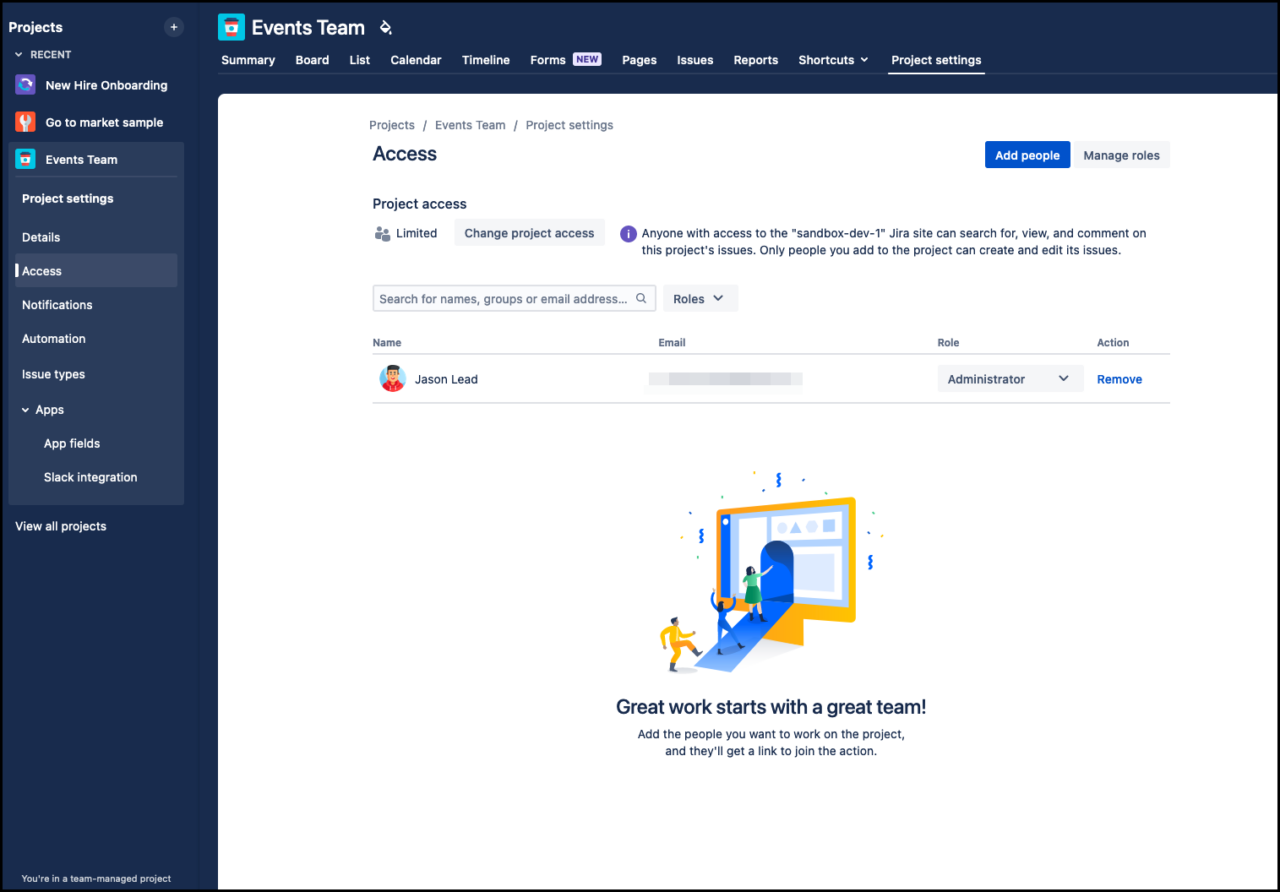Screen dimensions: 1280x892
Task: Click the paint roller icon beside Events Team title
Action: [x=386, y=28]
